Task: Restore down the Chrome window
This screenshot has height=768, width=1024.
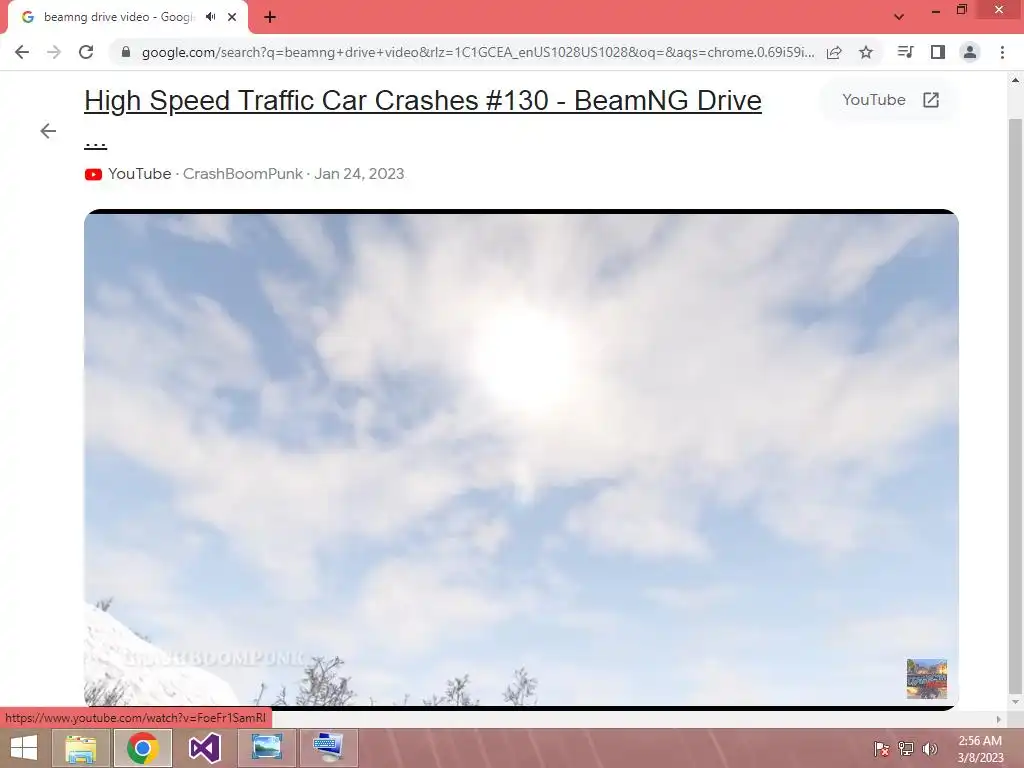Action: click(962, 10)
